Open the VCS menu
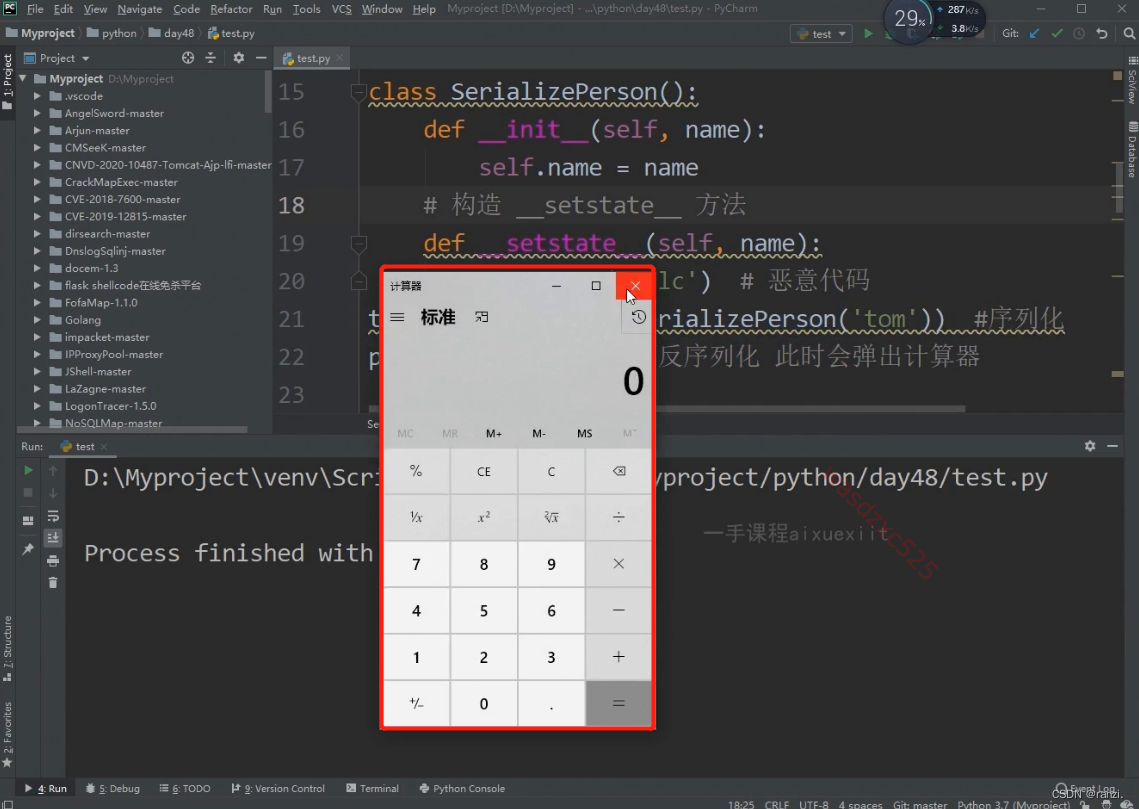Viewport: 1139px width, 809px height. point(341,9)
